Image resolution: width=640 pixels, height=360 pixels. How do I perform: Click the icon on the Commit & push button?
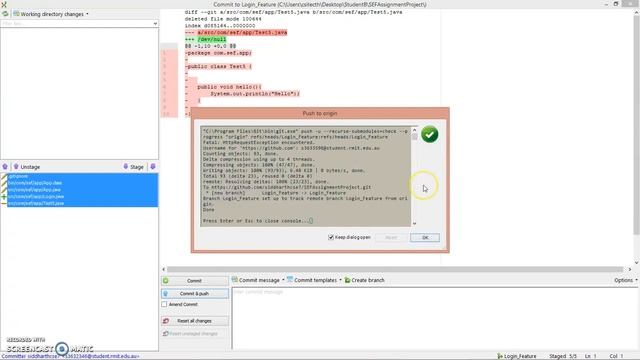point(166,293)
